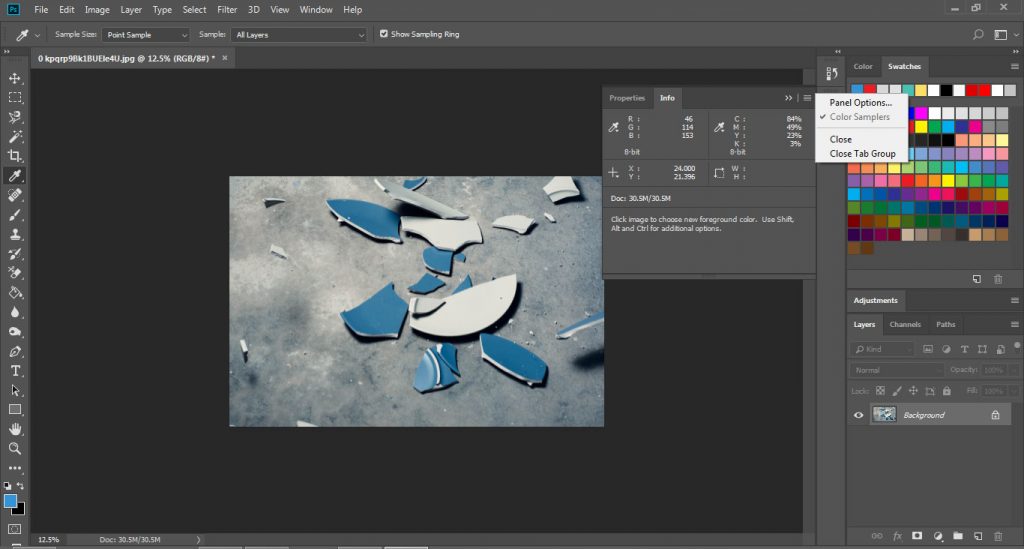1024x549 pixels.
Task: Toggle Color Samplers option in panel menu
Action: [859, 117]
